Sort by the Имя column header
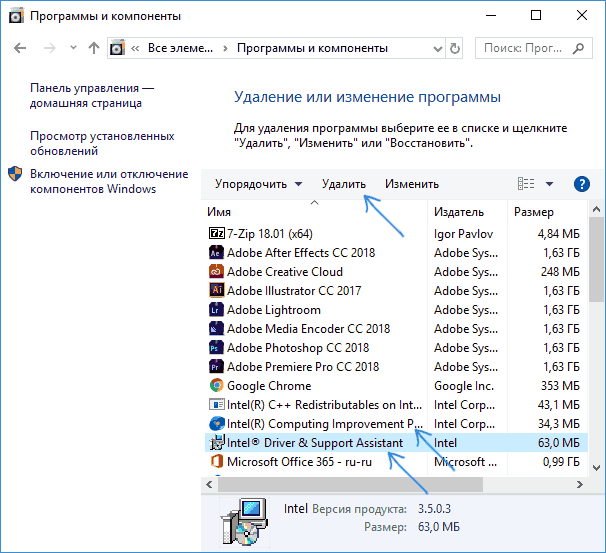 [x=219, y=212]
